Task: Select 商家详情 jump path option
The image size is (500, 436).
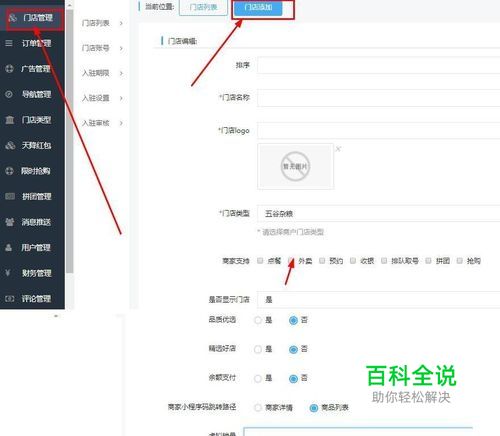Action: [258, 407]
